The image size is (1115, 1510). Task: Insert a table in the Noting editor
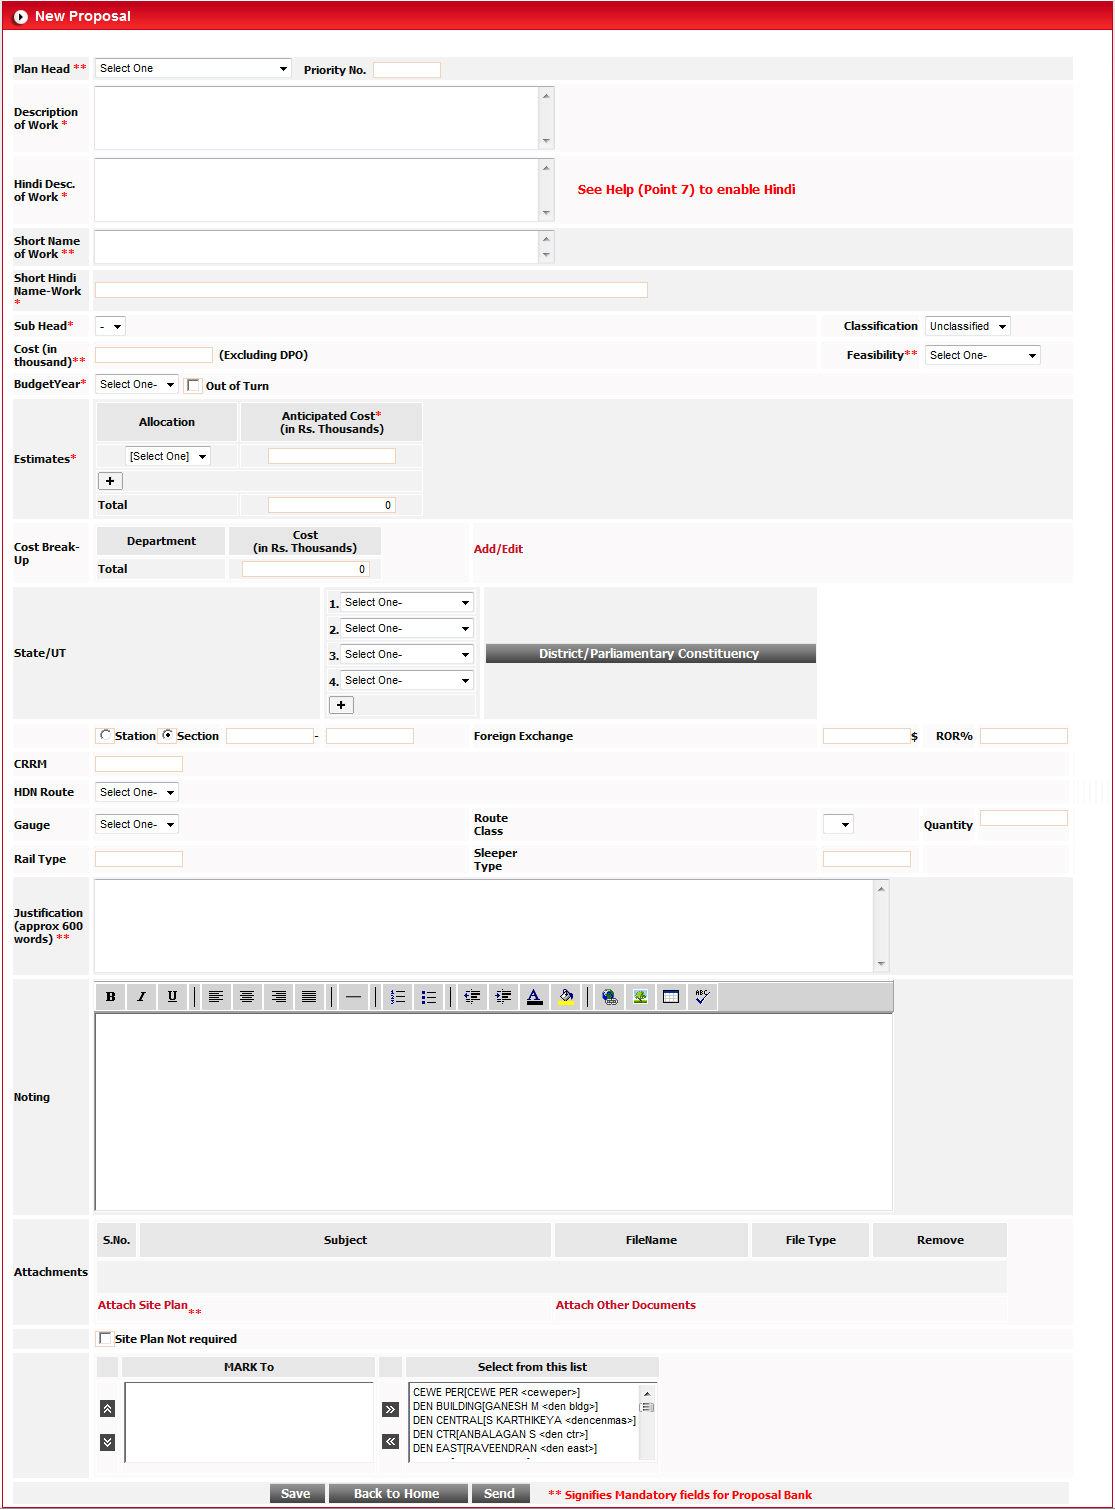pos(671,997)
